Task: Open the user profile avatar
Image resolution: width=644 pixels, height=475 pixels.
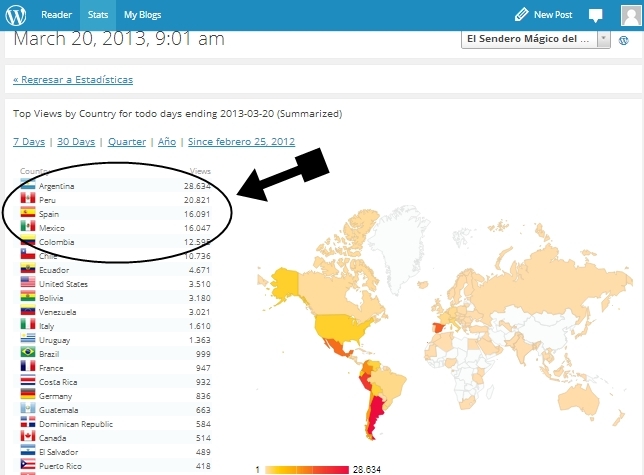Action: pyautogui.click(x=627, y=15)
